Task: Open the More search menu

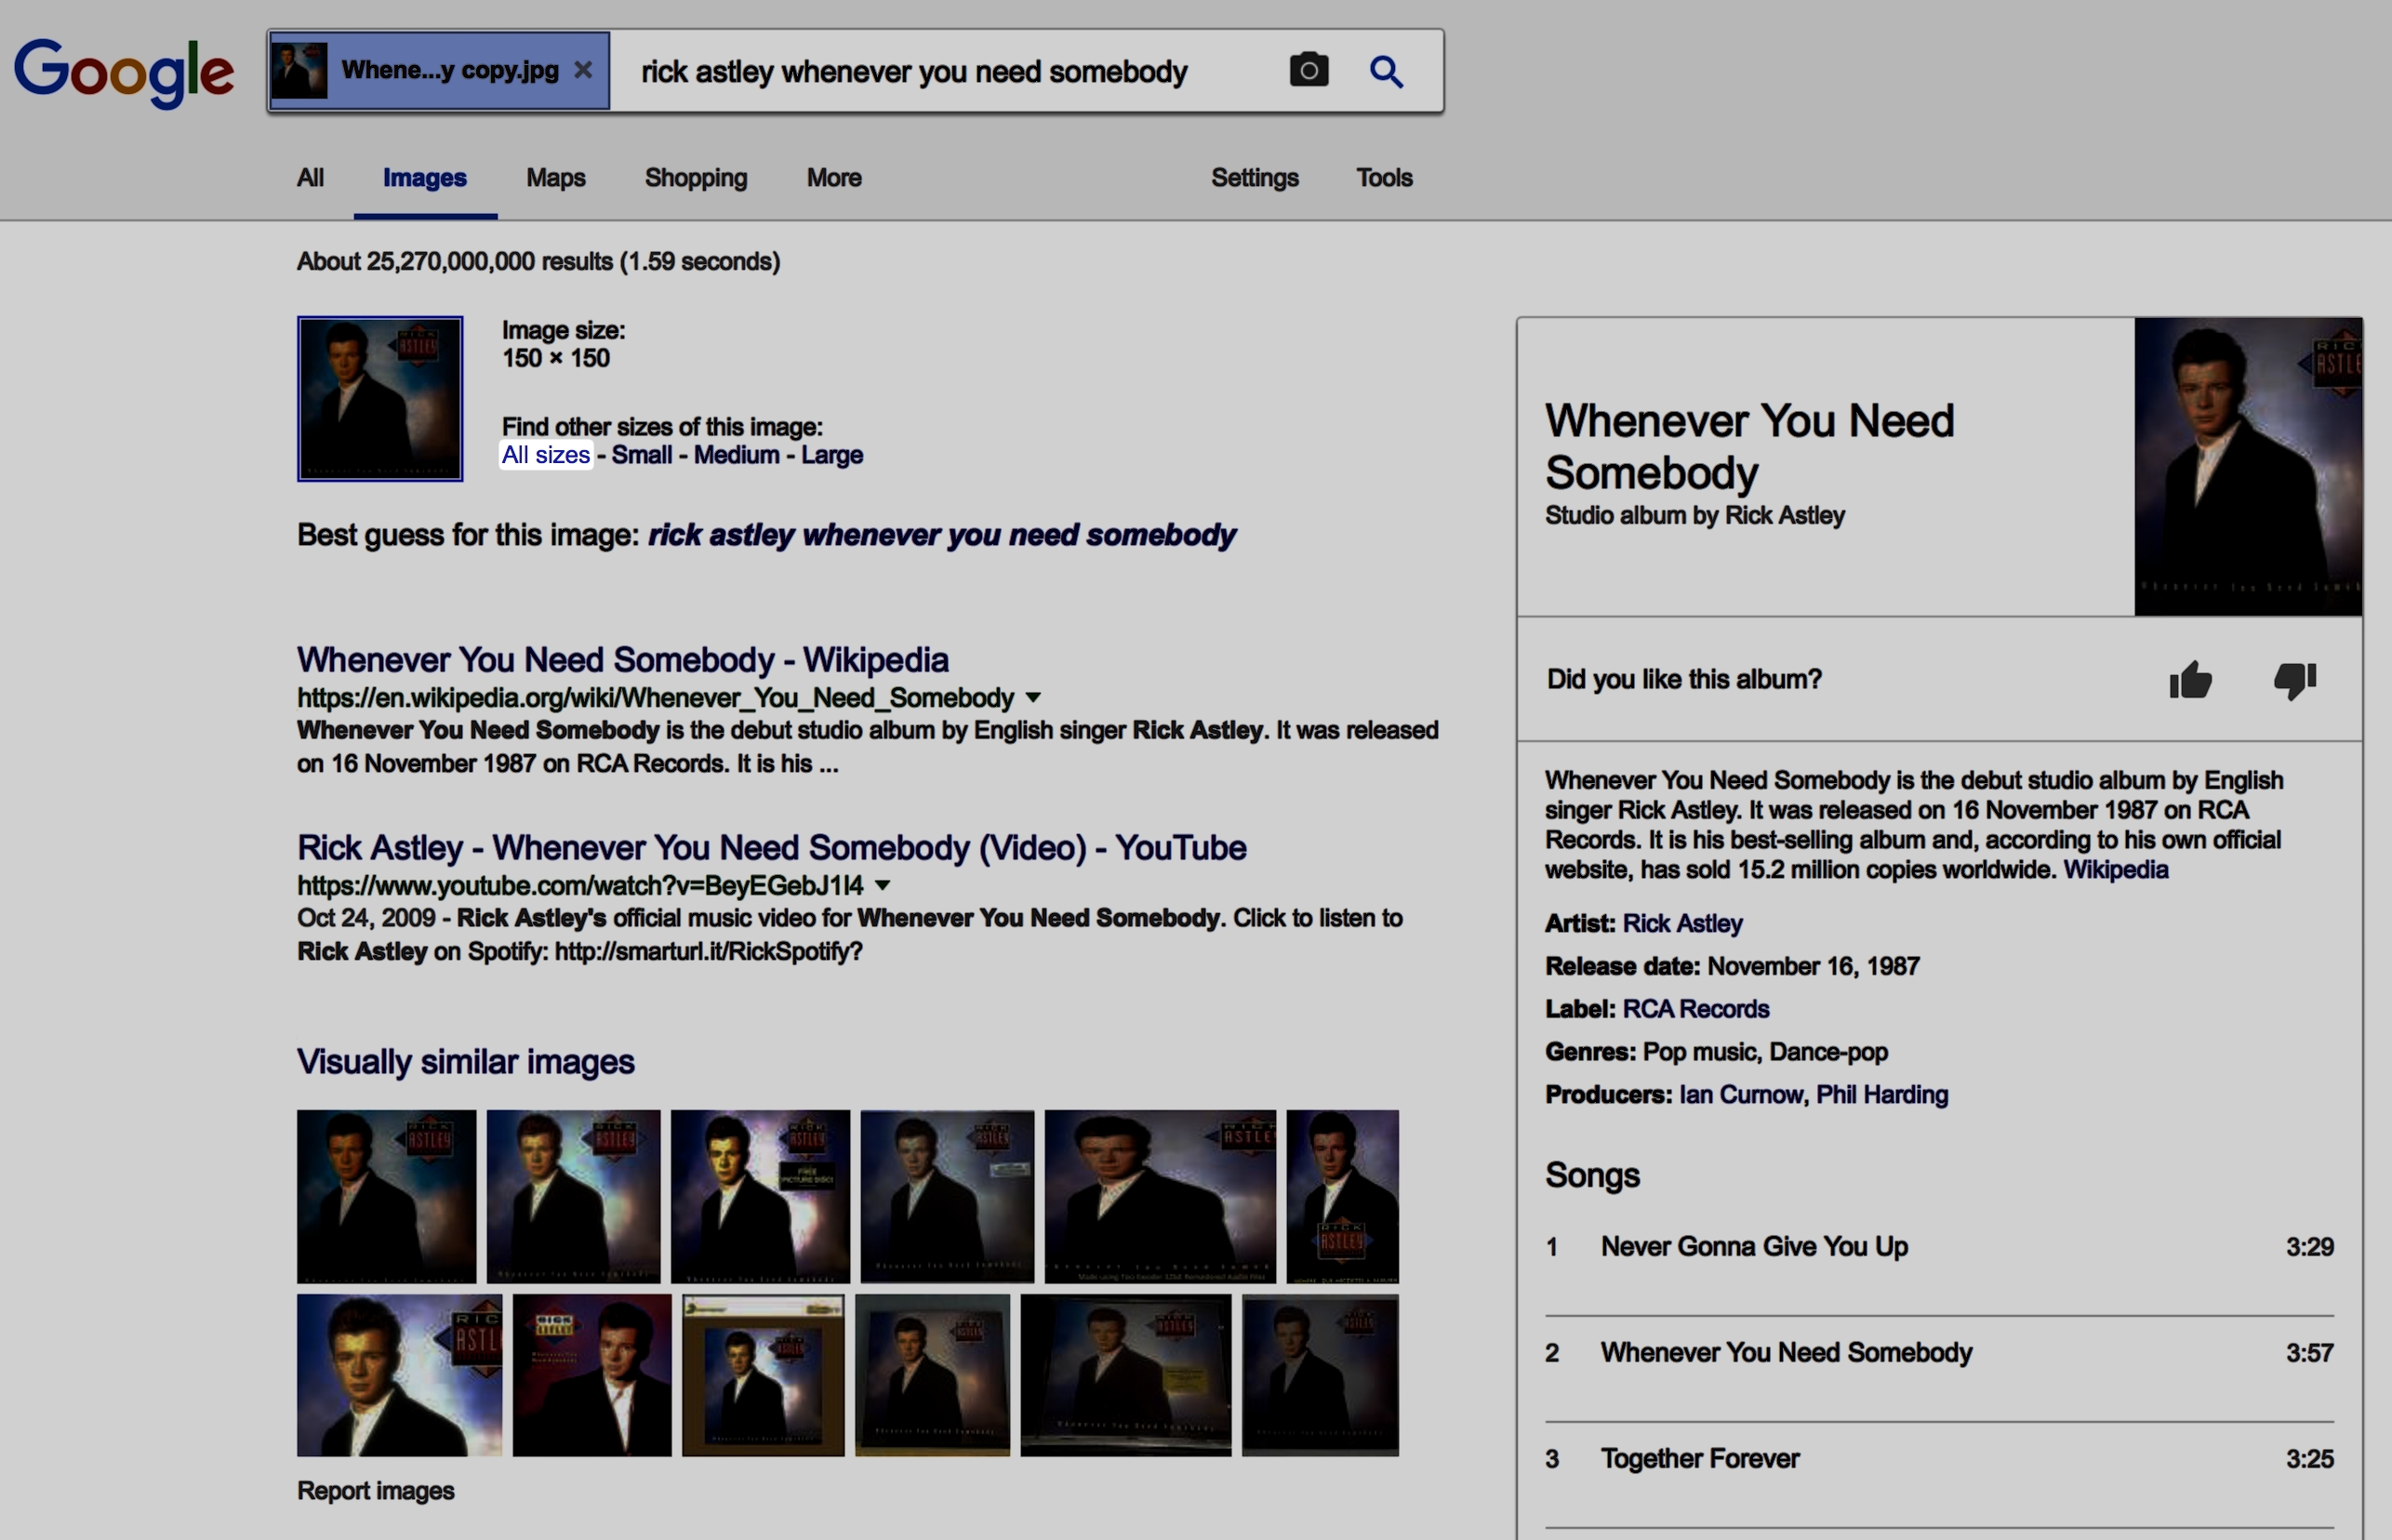Action: [x=834, y=177]
